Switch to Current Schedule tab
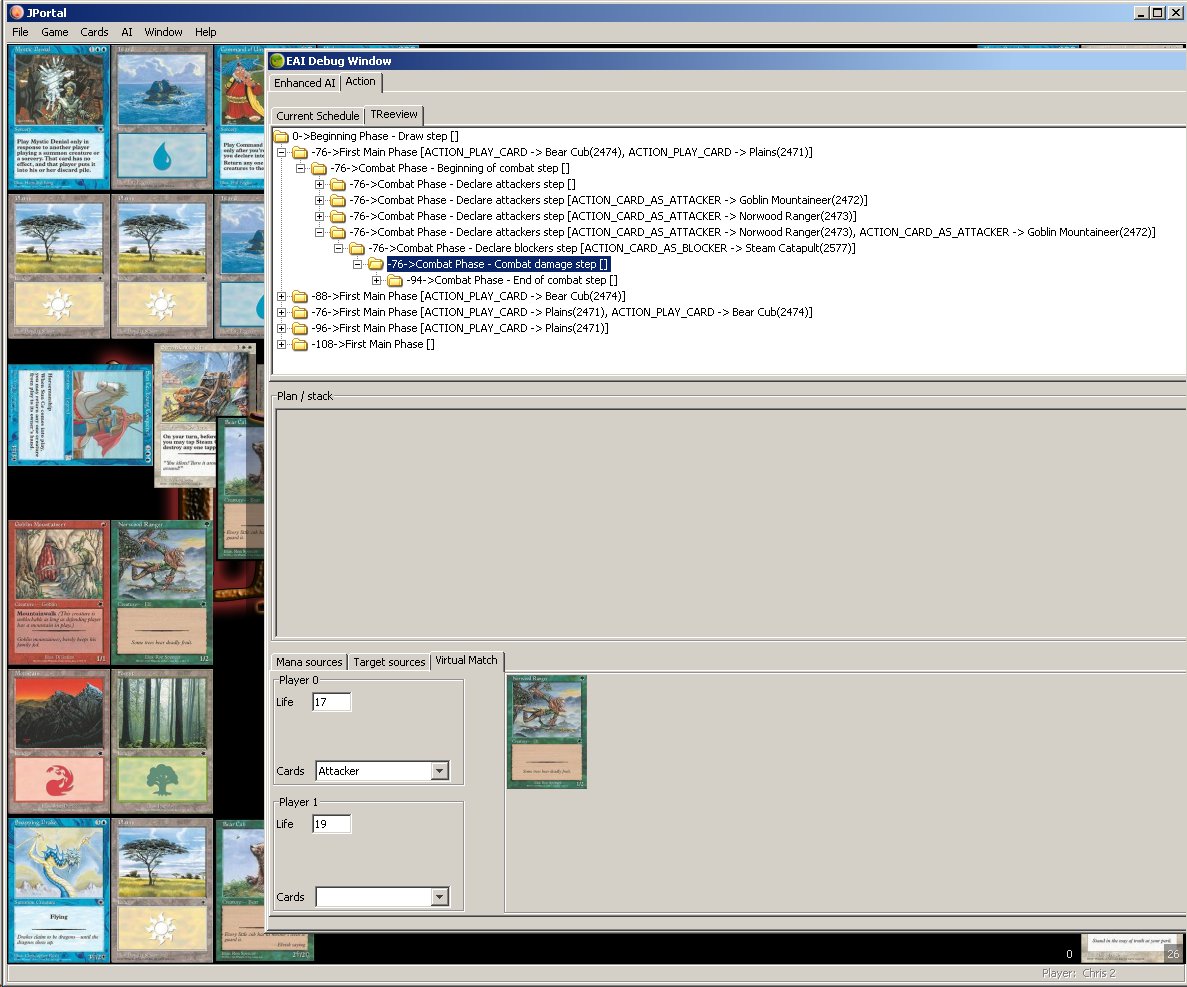The image size is (1187, 987). [317, 116]
